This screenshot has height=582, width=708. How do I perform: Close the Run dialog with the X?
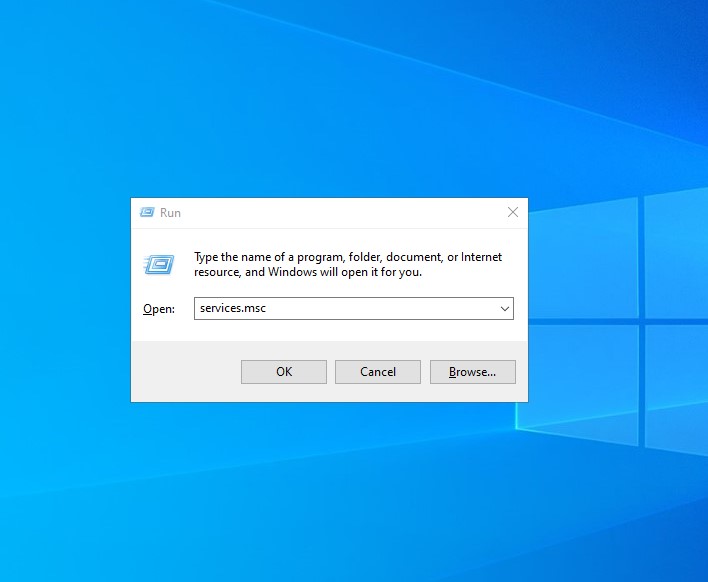(512, 212)
